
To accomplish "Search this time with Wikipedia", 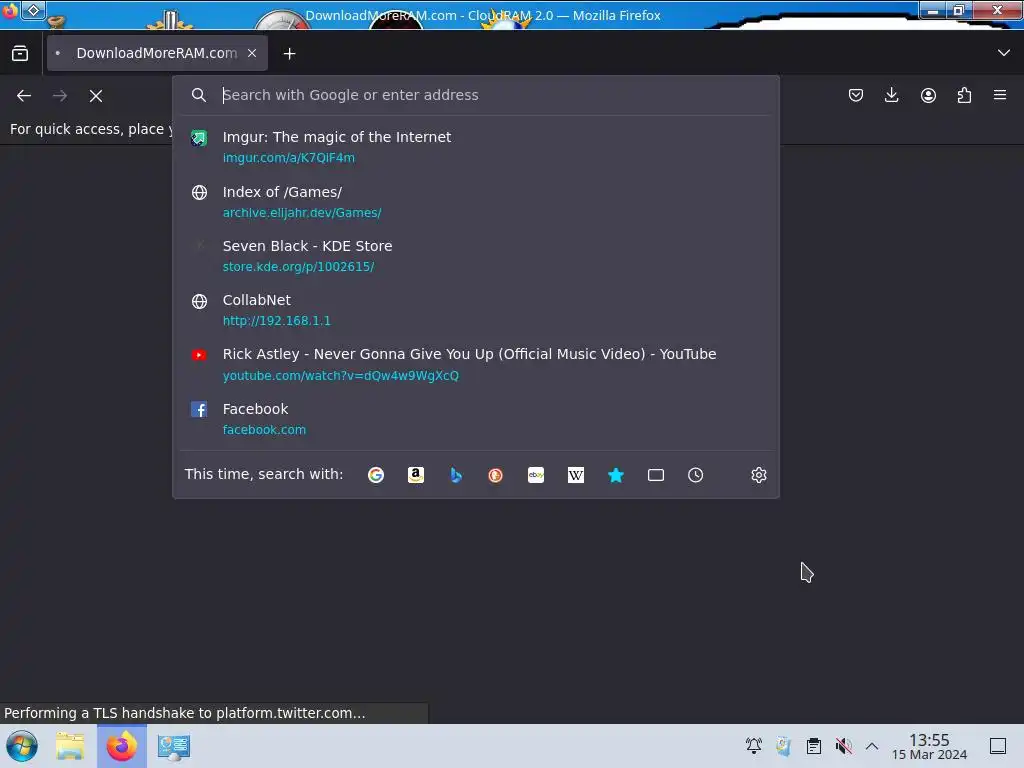I will 576,475.
